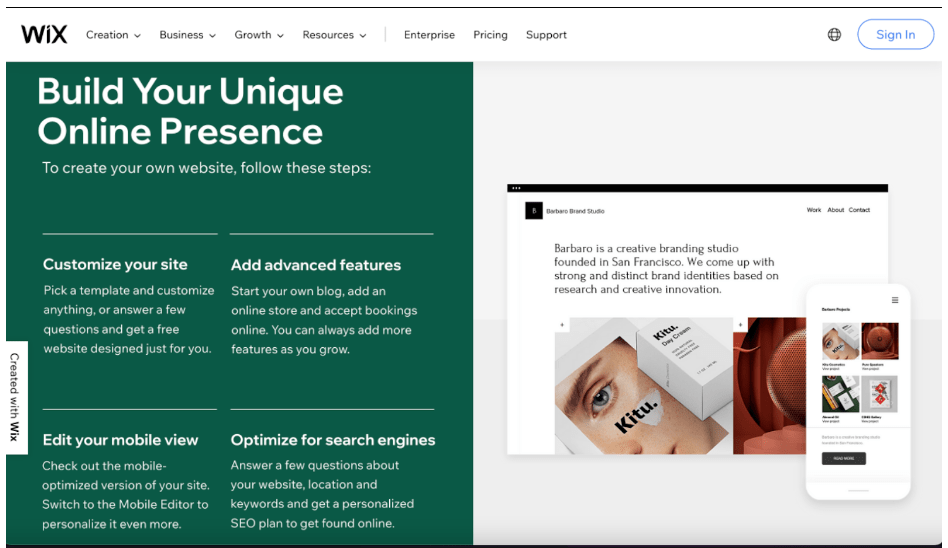Click the Barbaro Brand Studio title in preview
Viewport: 948px width, 548px height.
(x=575, y=211)
